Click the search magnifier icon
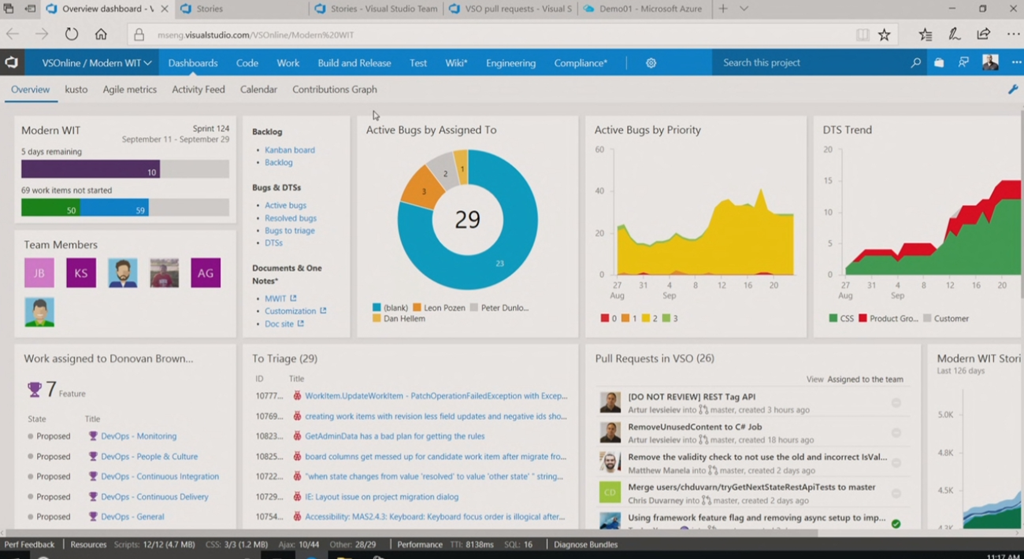Viewport: 1024px width, 559px height. (x=915, y=63)
